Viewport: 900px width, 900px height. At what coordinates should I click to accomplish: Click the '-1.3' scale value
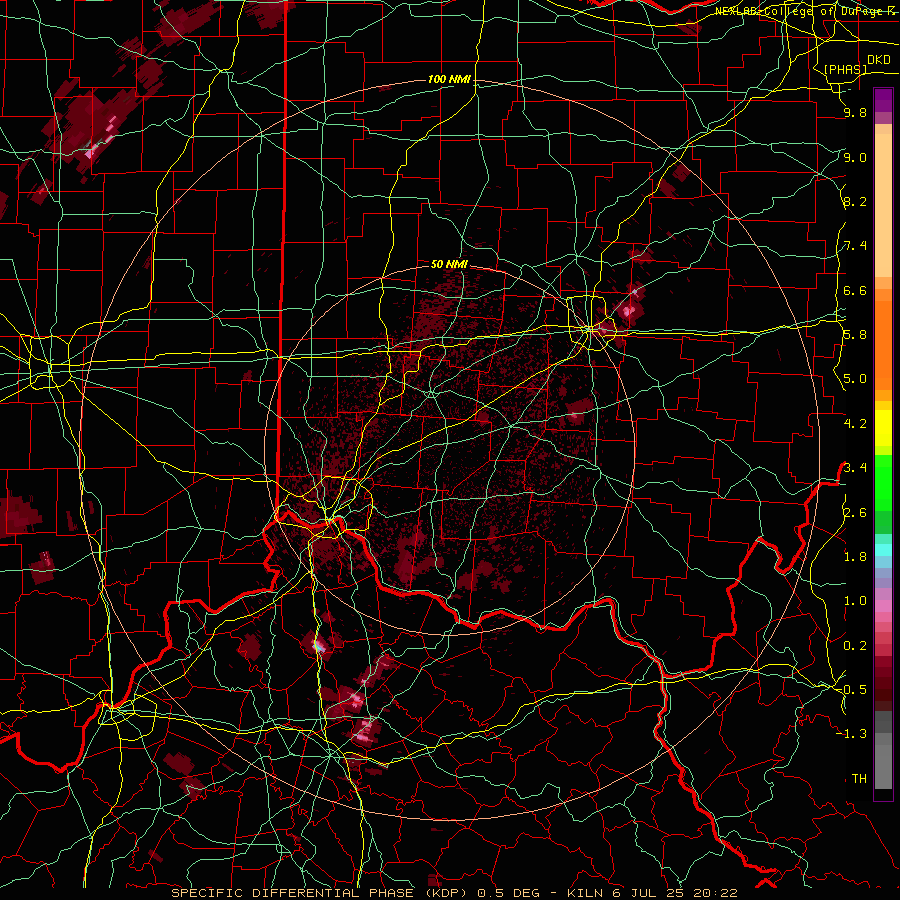(852, 734)
